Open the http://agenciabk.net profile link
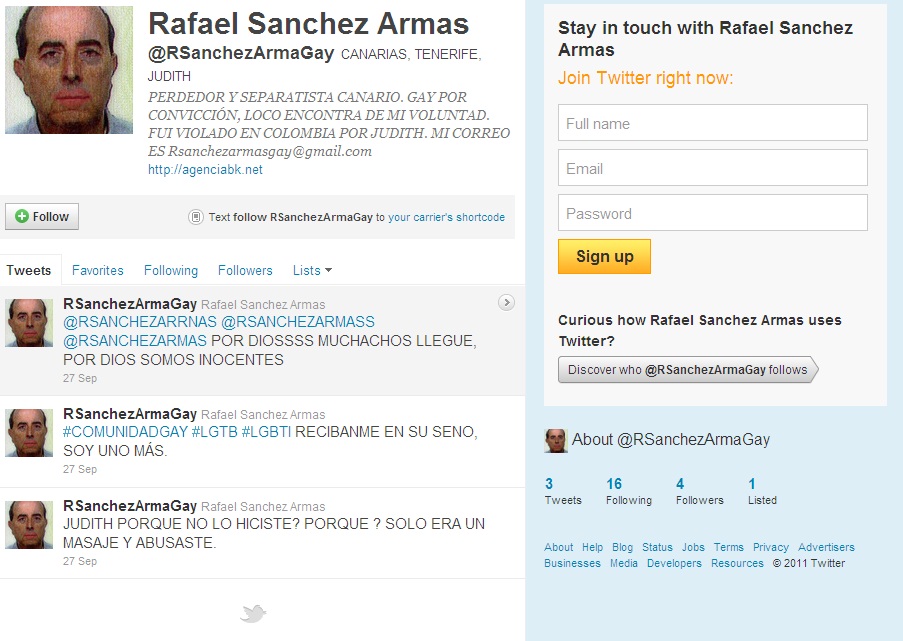The image size is (903, 641). click(x=205, y=169)
